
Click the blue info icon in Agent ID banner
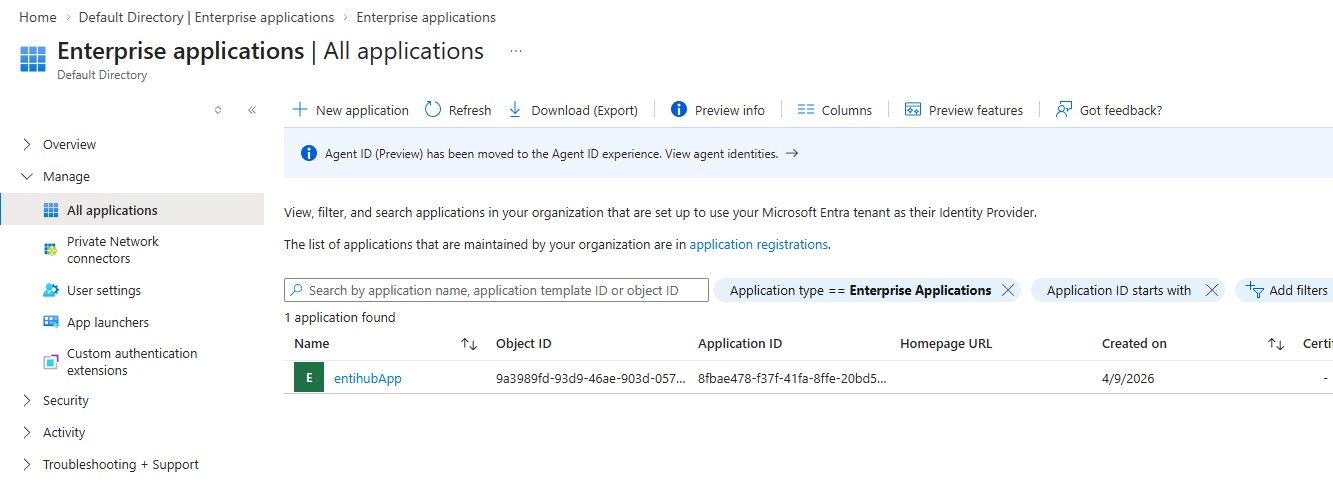tap(309, 154)
